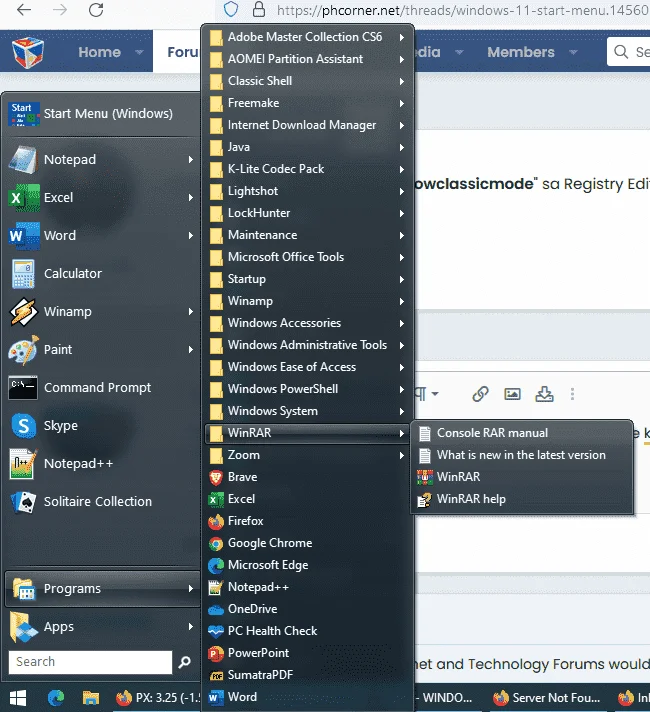Expand the K-Lite Codec Pack folder

(308, 169)
